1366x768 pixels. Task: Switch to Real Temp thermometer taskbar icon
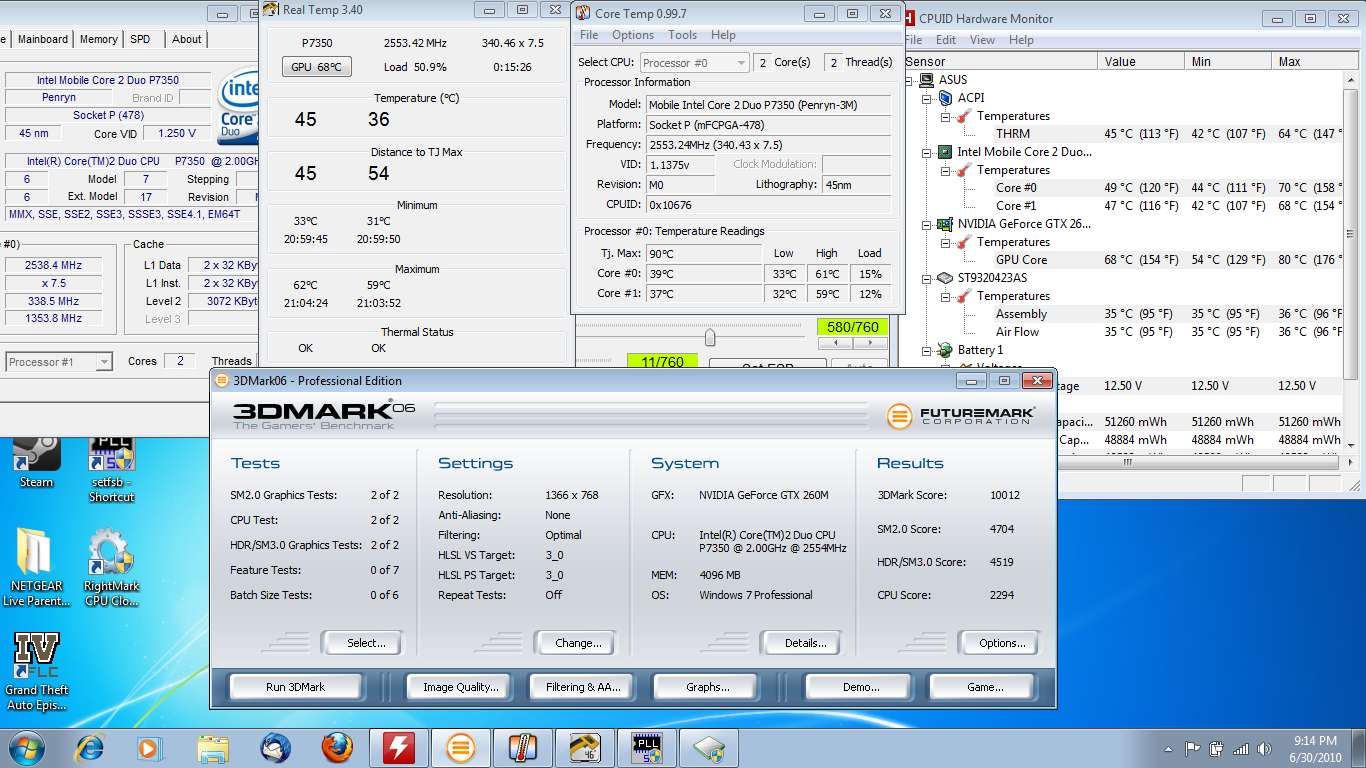pos(522,747)
